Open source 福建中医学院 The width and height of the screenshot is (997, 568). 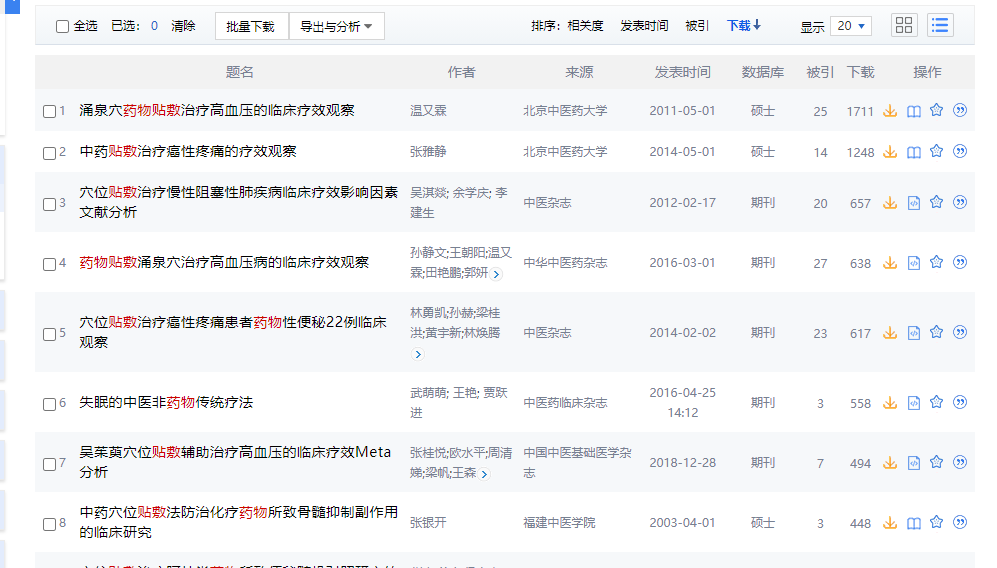(559, 523)
